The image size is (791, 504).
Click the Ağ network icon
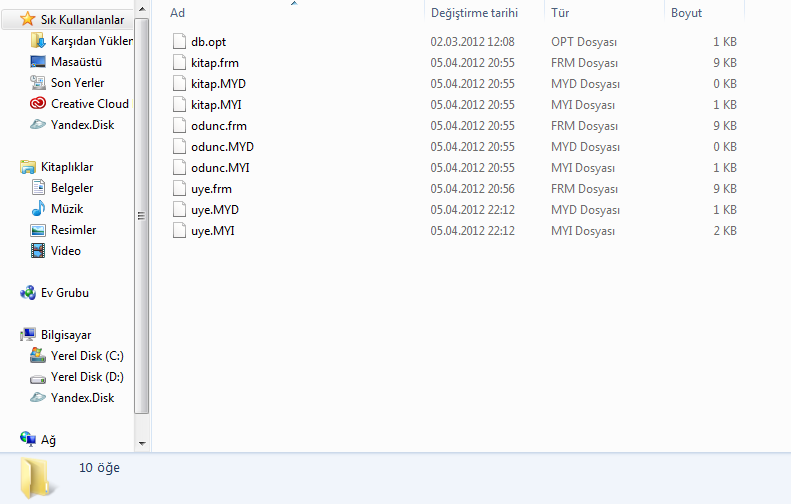(x=28, y=439)
